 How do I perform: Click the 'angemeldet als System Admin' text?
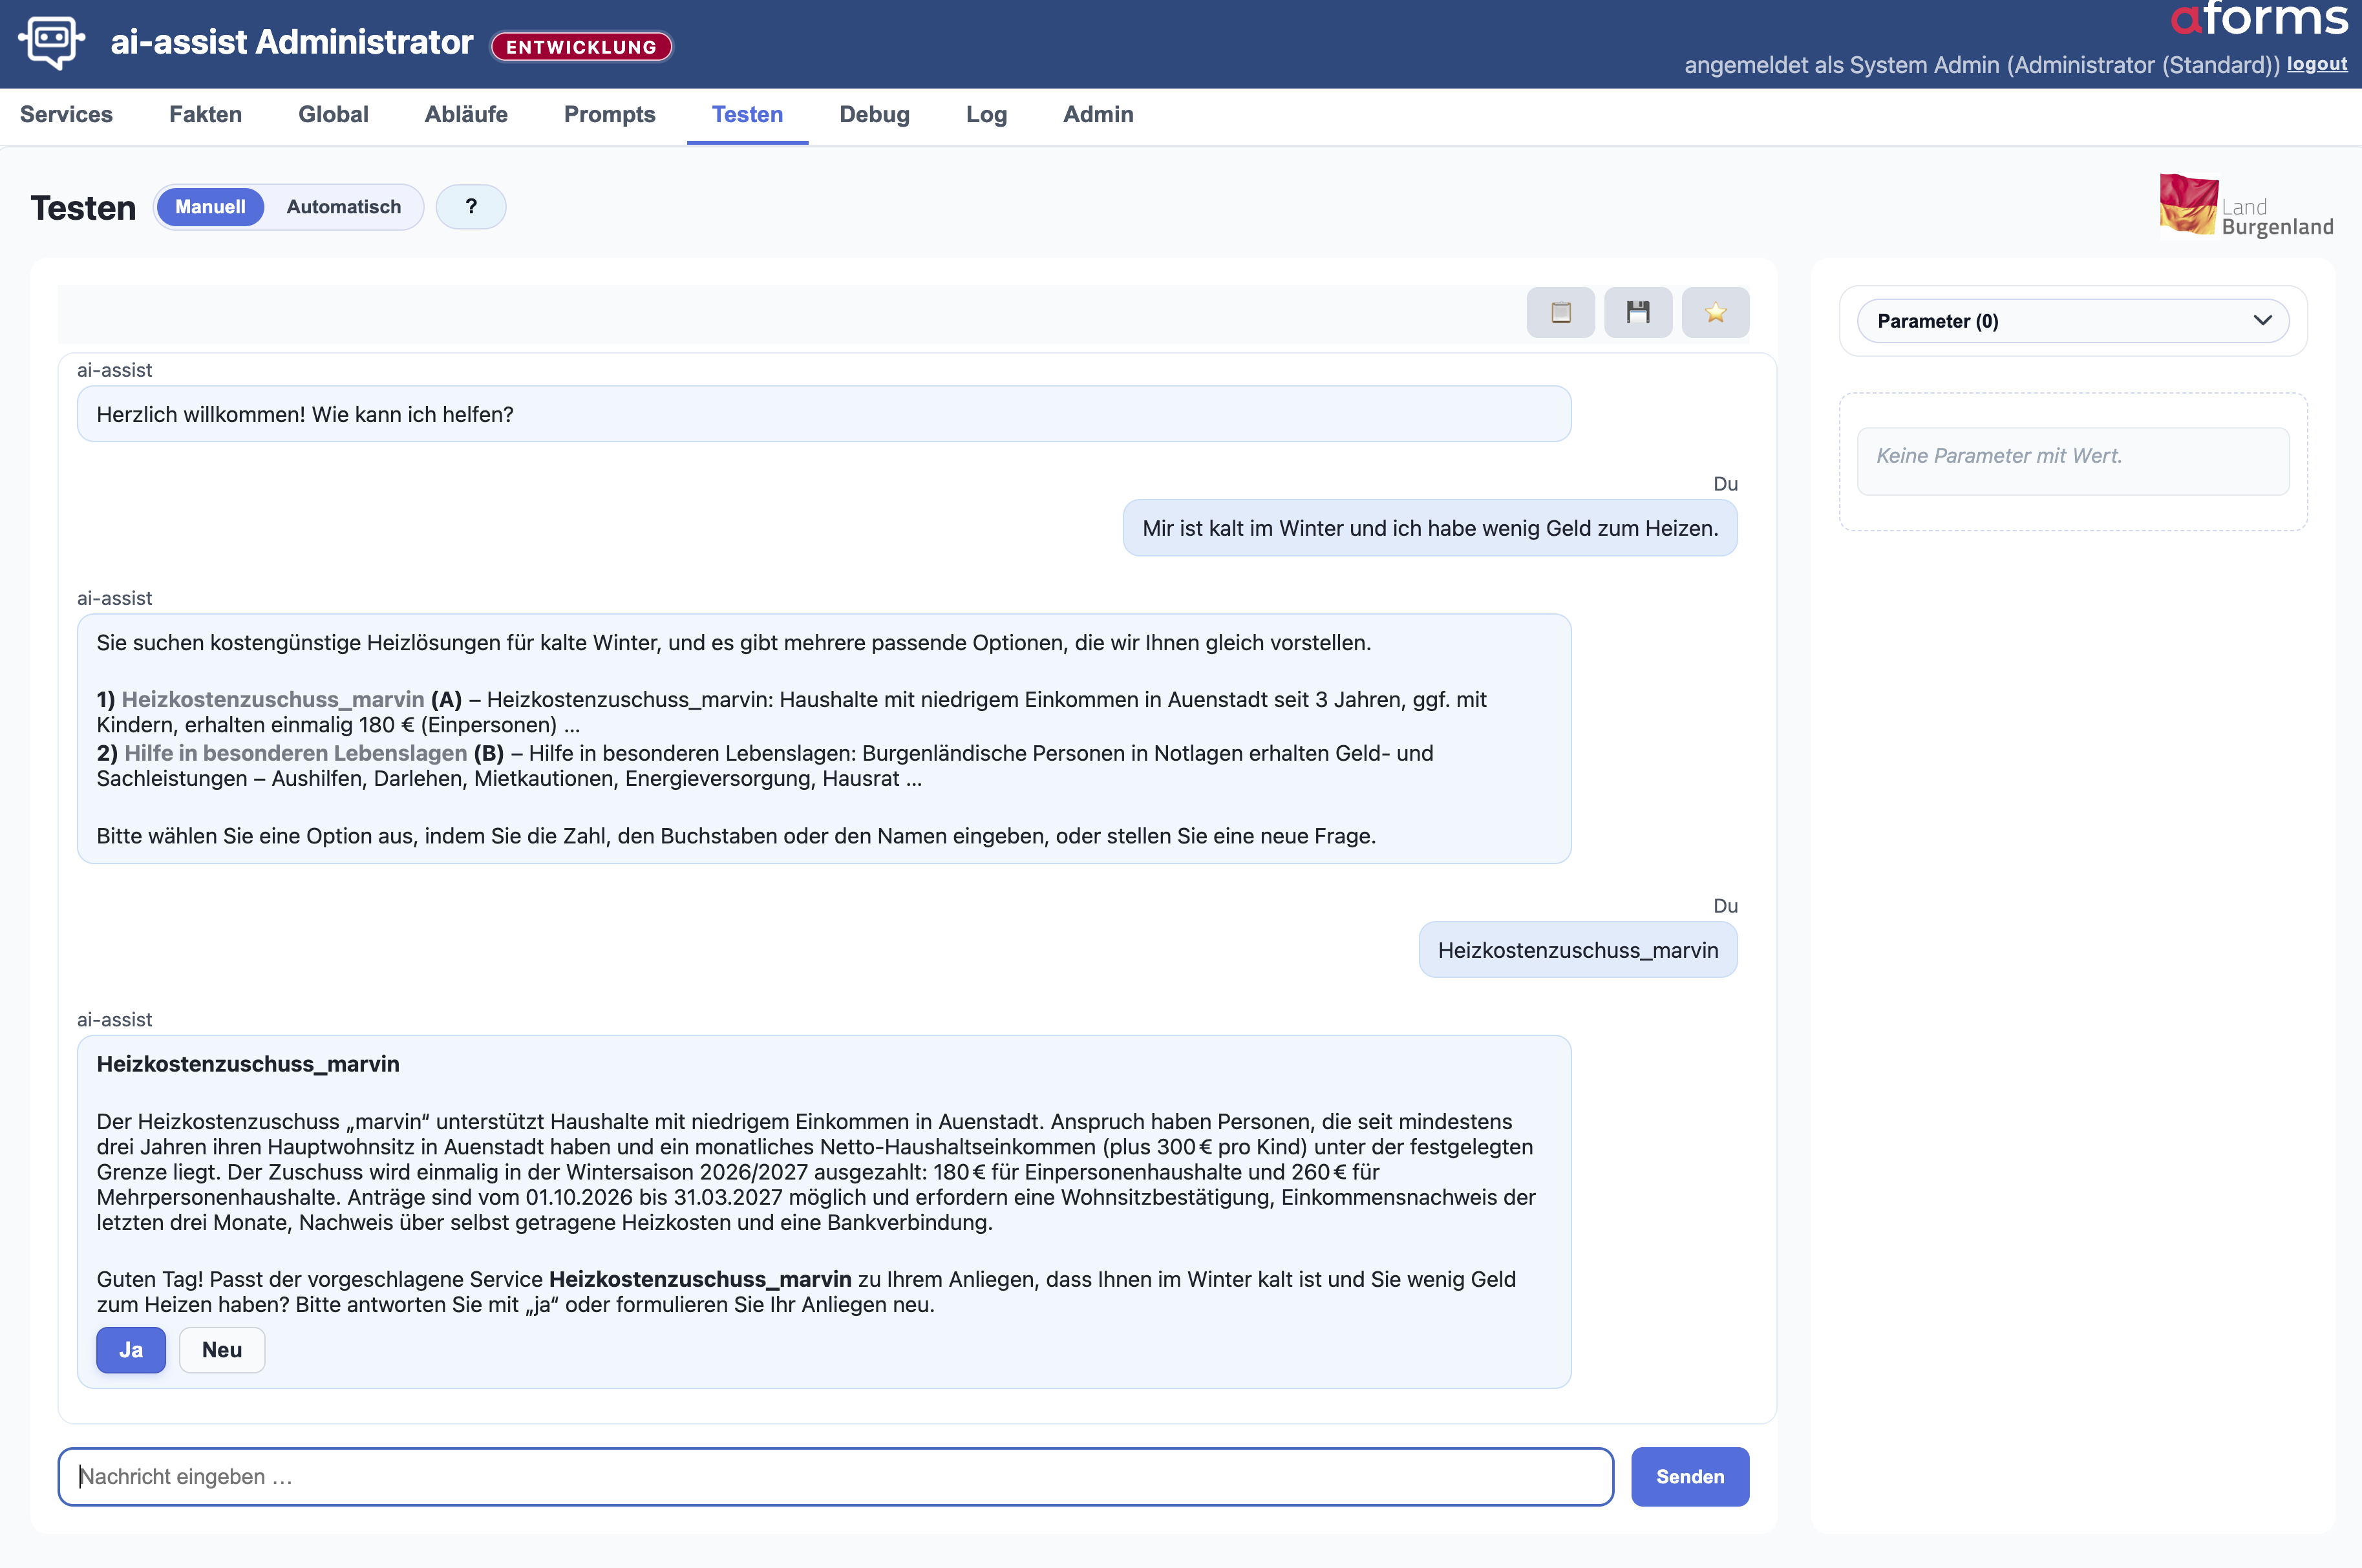1981,65
